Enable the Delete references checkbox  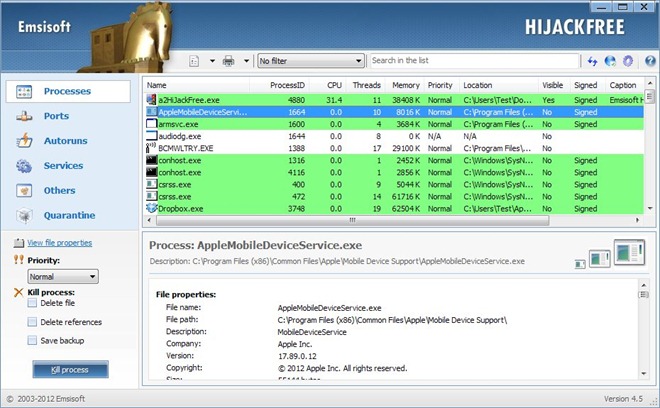point(32,322)
